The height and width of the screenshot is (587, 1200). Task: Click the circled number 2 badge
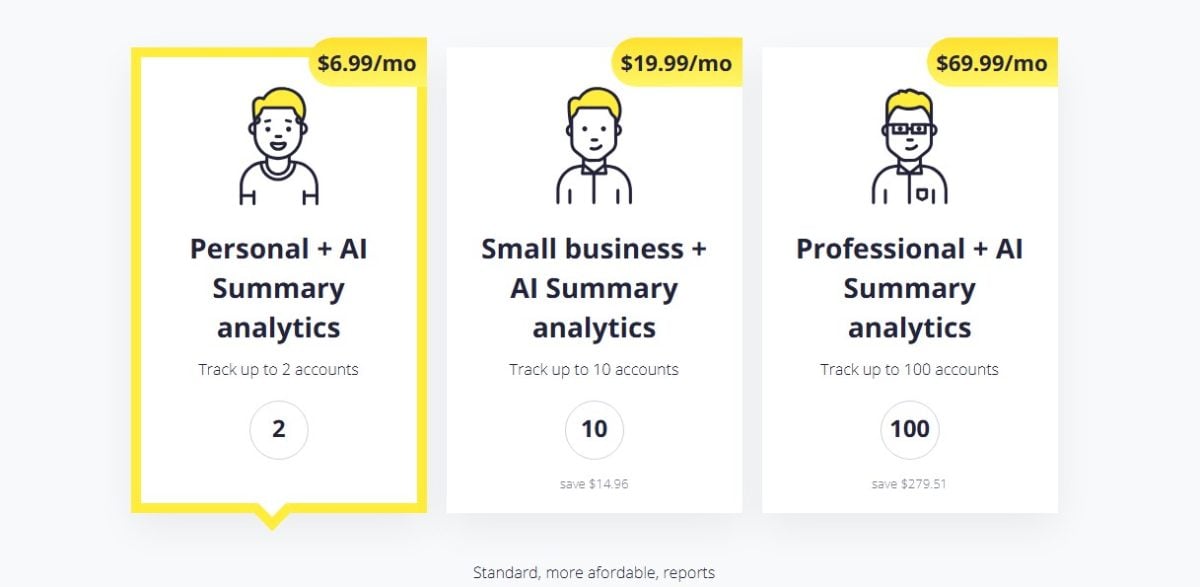pos(279,430)
